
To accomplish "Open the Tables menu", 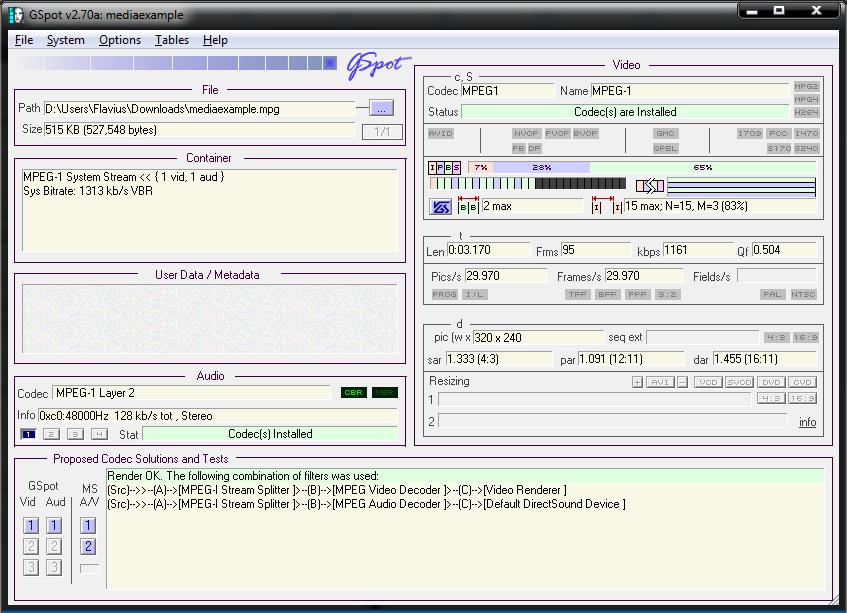I will pos(172,40).
